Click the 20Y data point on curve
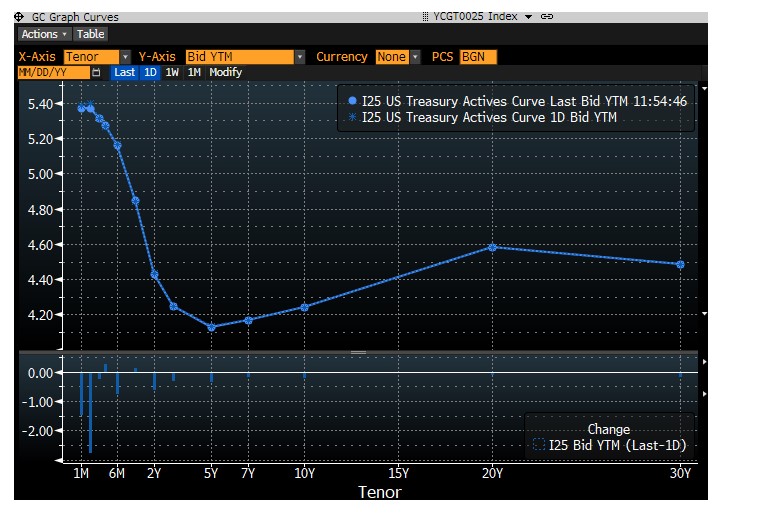 pyautogui.click(x=492, y=247)
